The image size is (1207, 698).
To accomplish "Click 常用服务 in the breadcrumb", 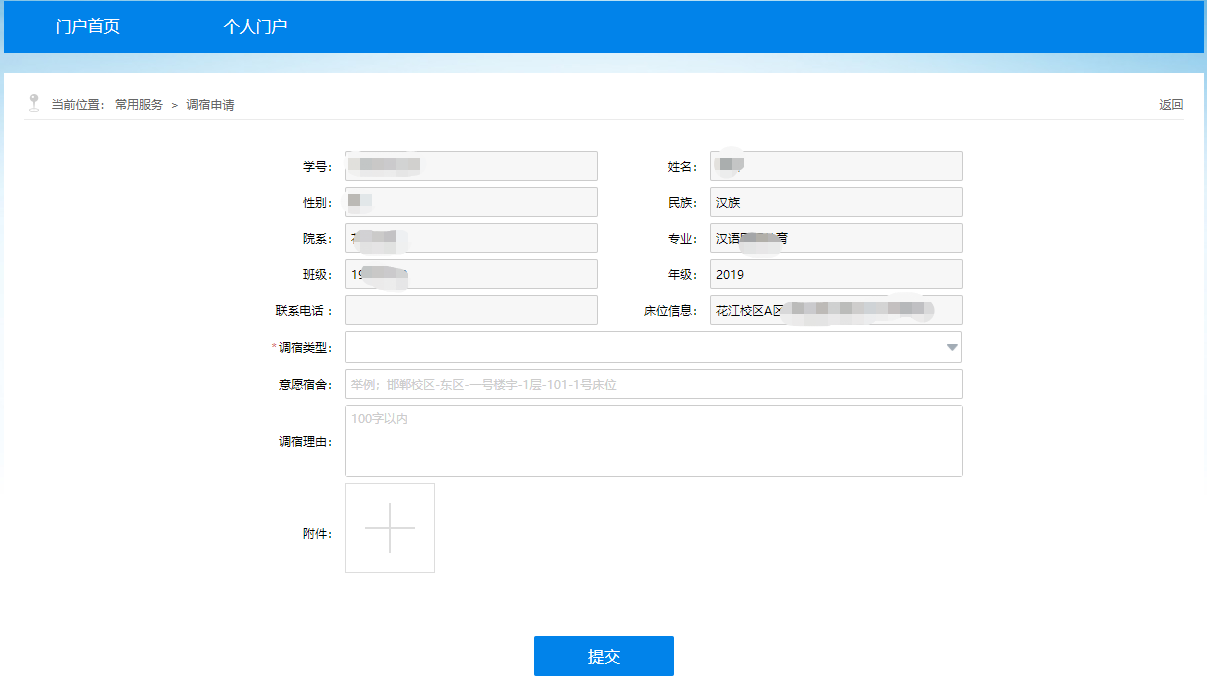I will [x=139, y=105].
